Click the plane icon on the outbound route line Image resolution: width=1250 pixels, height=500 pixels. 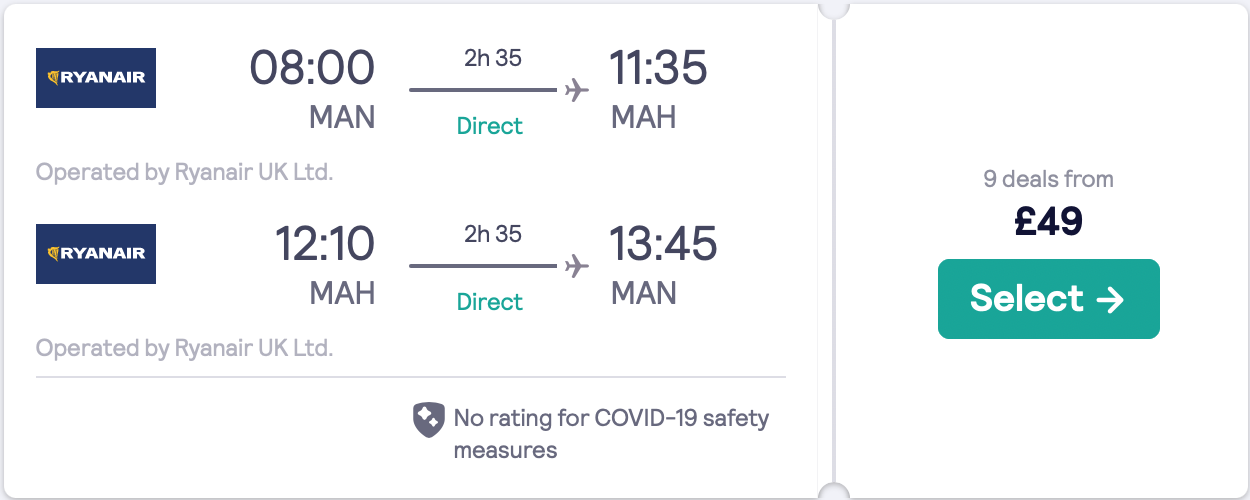pyautogui.click(x=576, y=91)
